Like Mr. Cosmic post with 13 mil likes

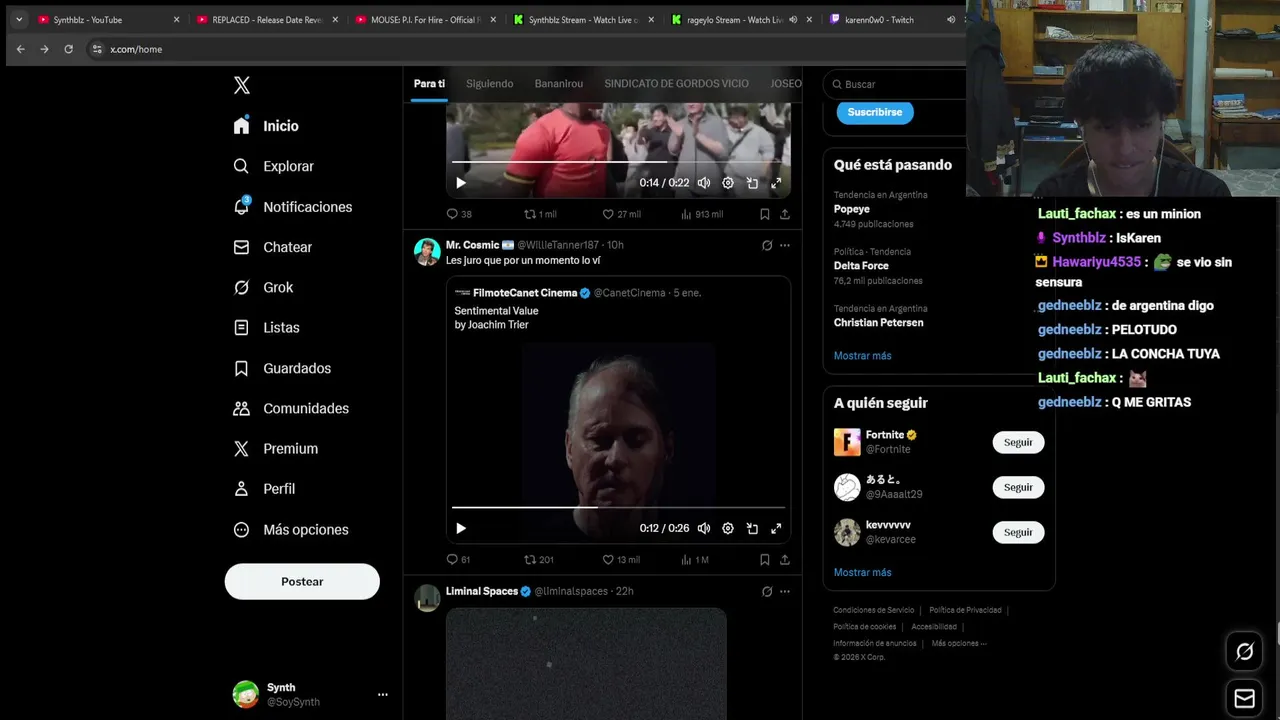click(x=621, y=560)
